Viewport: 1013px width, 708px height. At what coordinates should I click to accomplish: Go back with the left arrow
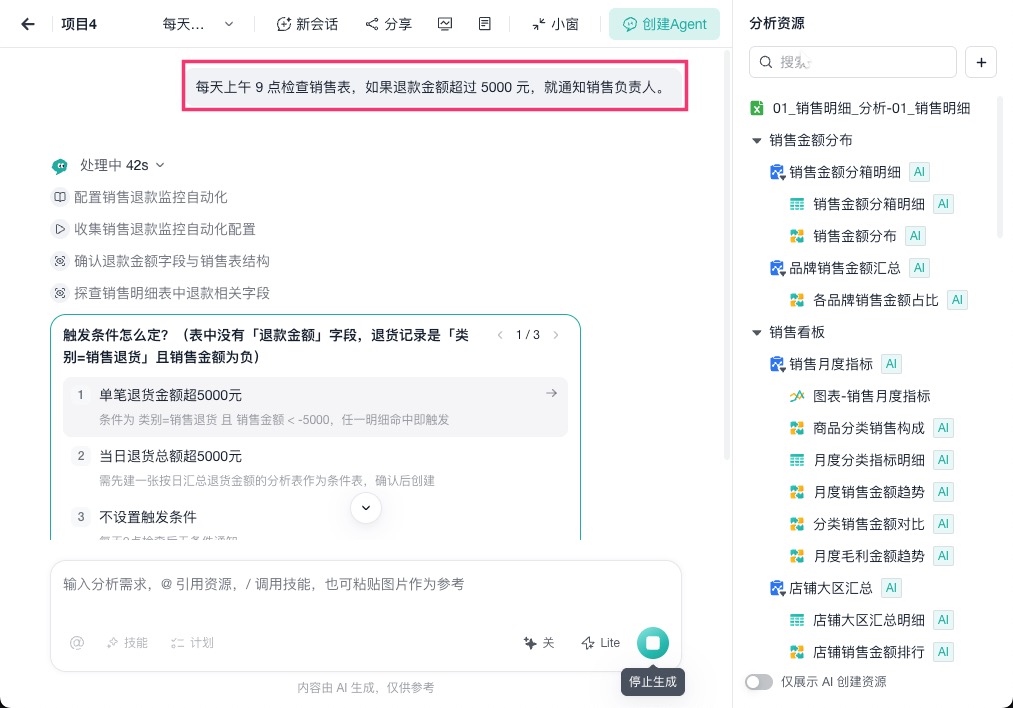pyautogui.click(x=28, y=25)
